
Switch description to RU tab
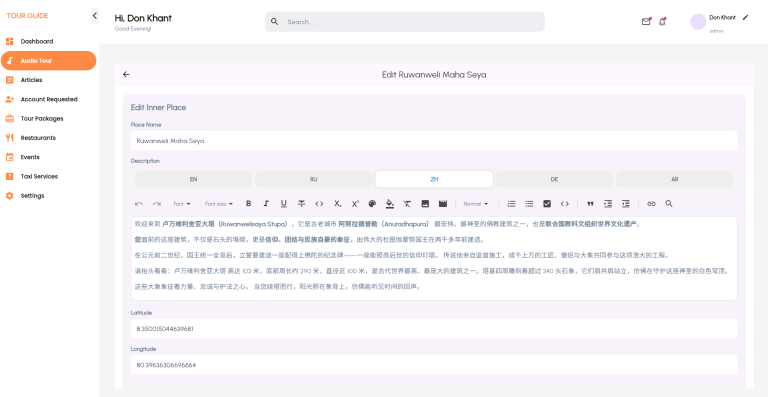click(x=313, y=179)
